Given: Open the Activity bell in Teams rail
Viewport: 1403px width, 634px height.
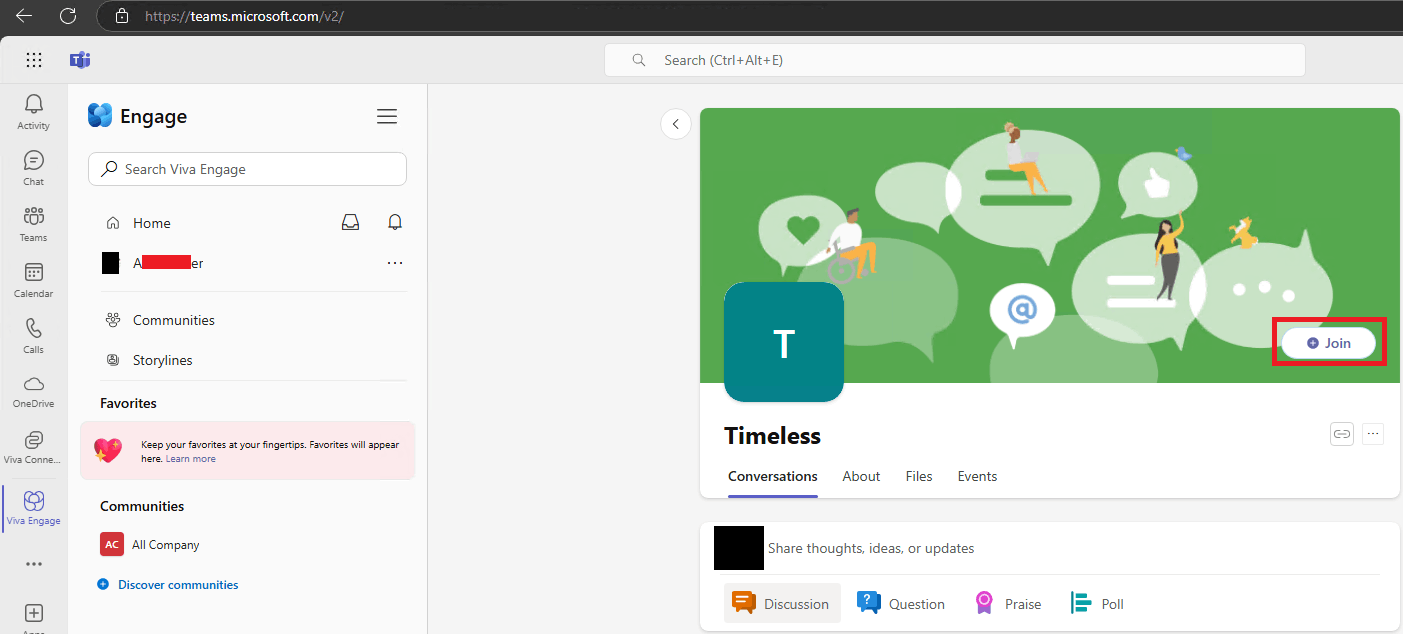Looking at the screenshot, I should click(33, 111).
